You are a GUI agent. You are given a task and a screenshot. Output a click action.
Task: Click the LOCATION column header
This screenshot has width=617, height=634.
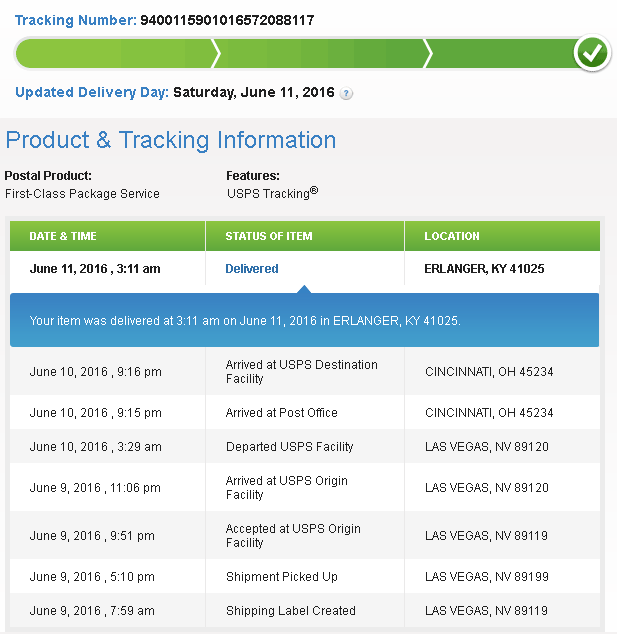(452, 237)
